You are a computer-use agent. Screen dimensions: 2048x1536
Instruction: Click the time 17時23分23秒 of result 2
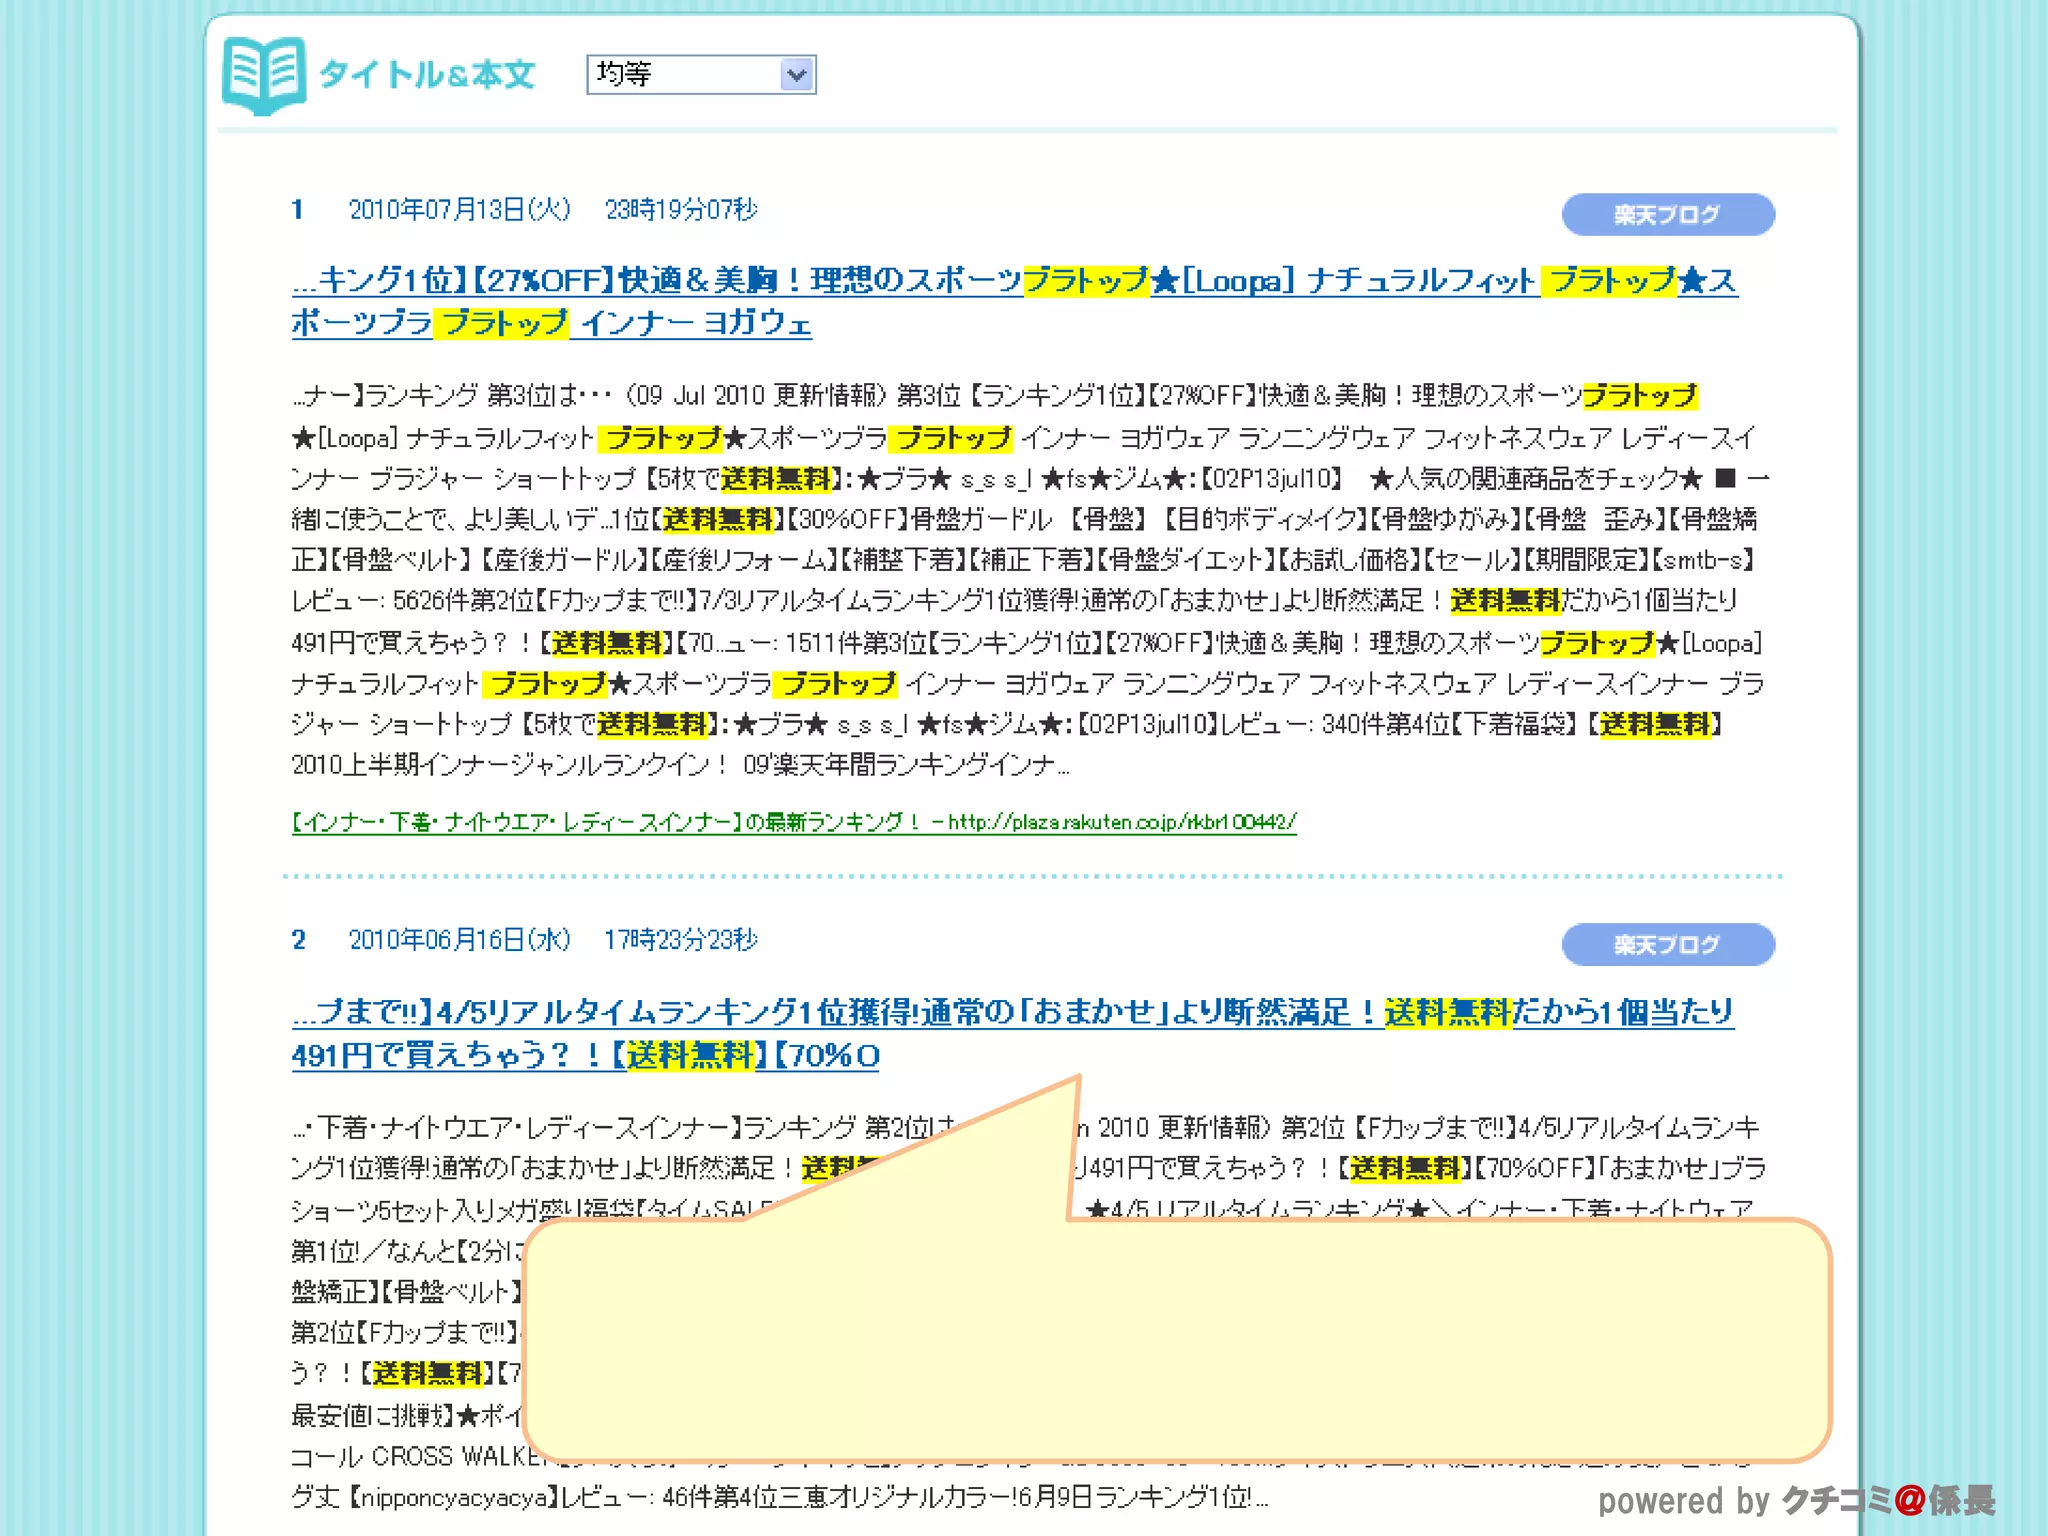pyautogui.click(x=681, y=940)
